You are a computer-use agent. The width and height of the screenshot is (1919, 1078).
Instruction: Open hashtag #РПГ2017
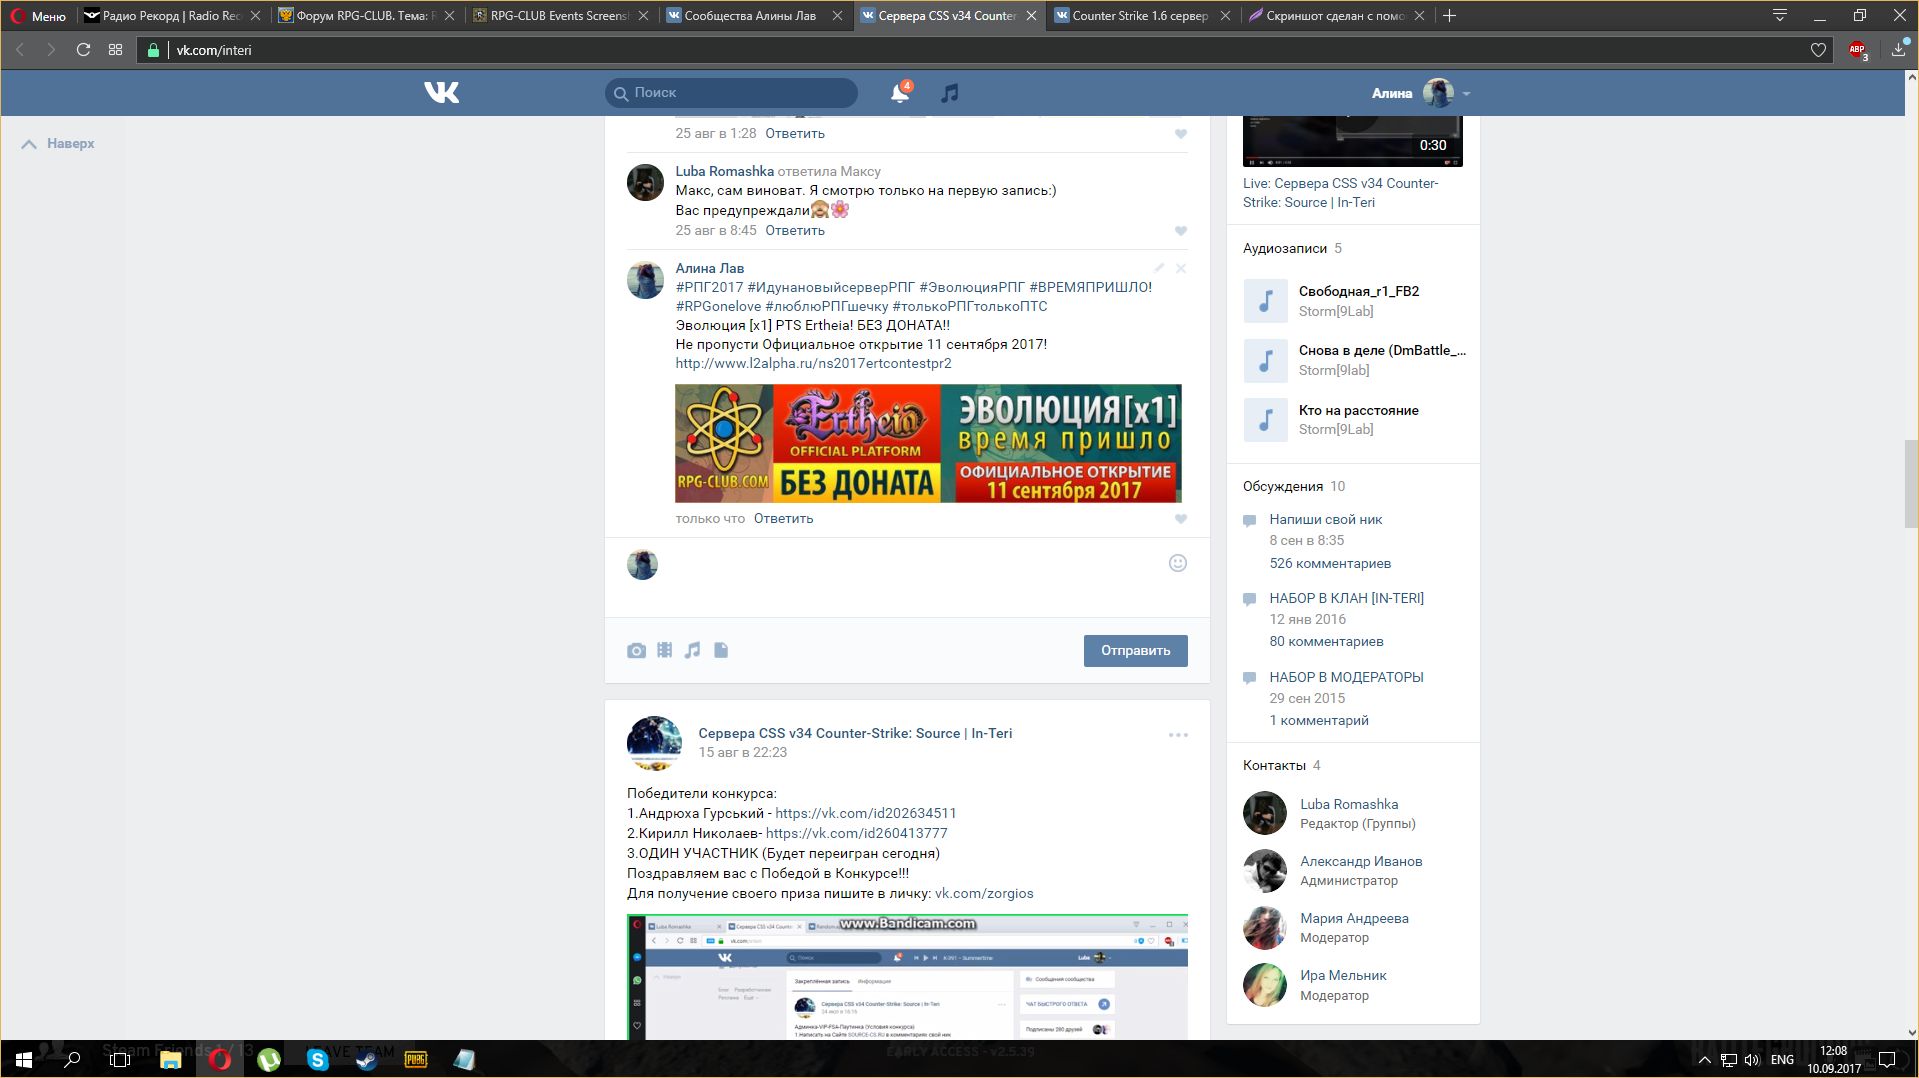709,288
